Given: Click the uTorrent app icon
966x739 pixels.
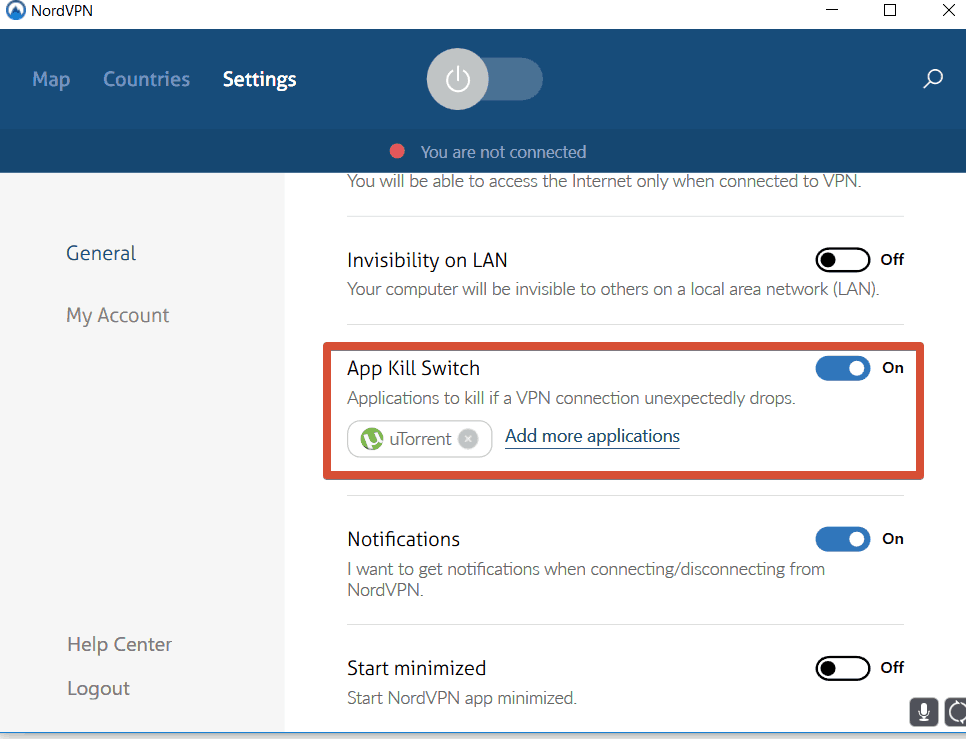Looking at the screenshot, I should pyautogui.click(x=371, y=438).
